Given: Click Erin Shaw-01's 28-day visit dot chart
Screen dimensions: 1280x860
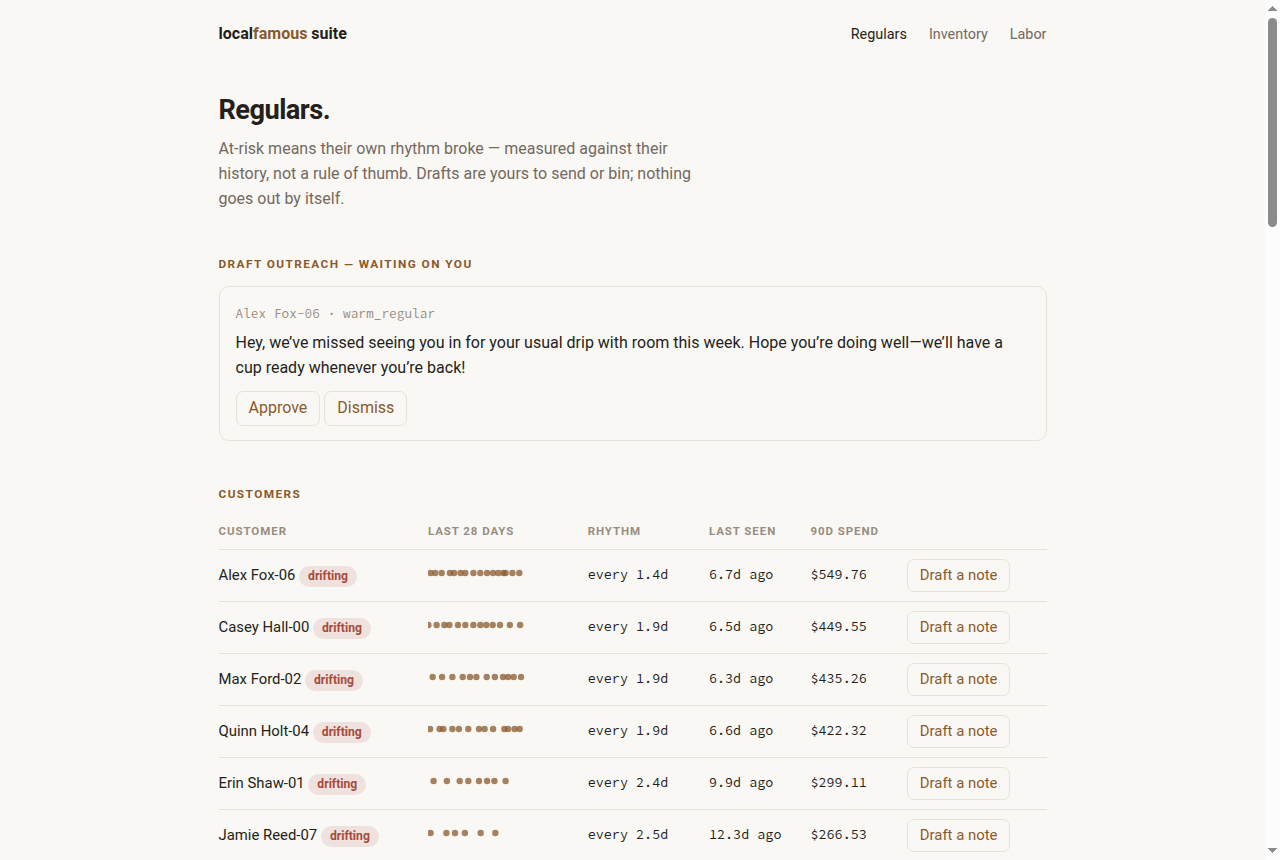Looking at the screenshot, I should [x=469, y=781].
